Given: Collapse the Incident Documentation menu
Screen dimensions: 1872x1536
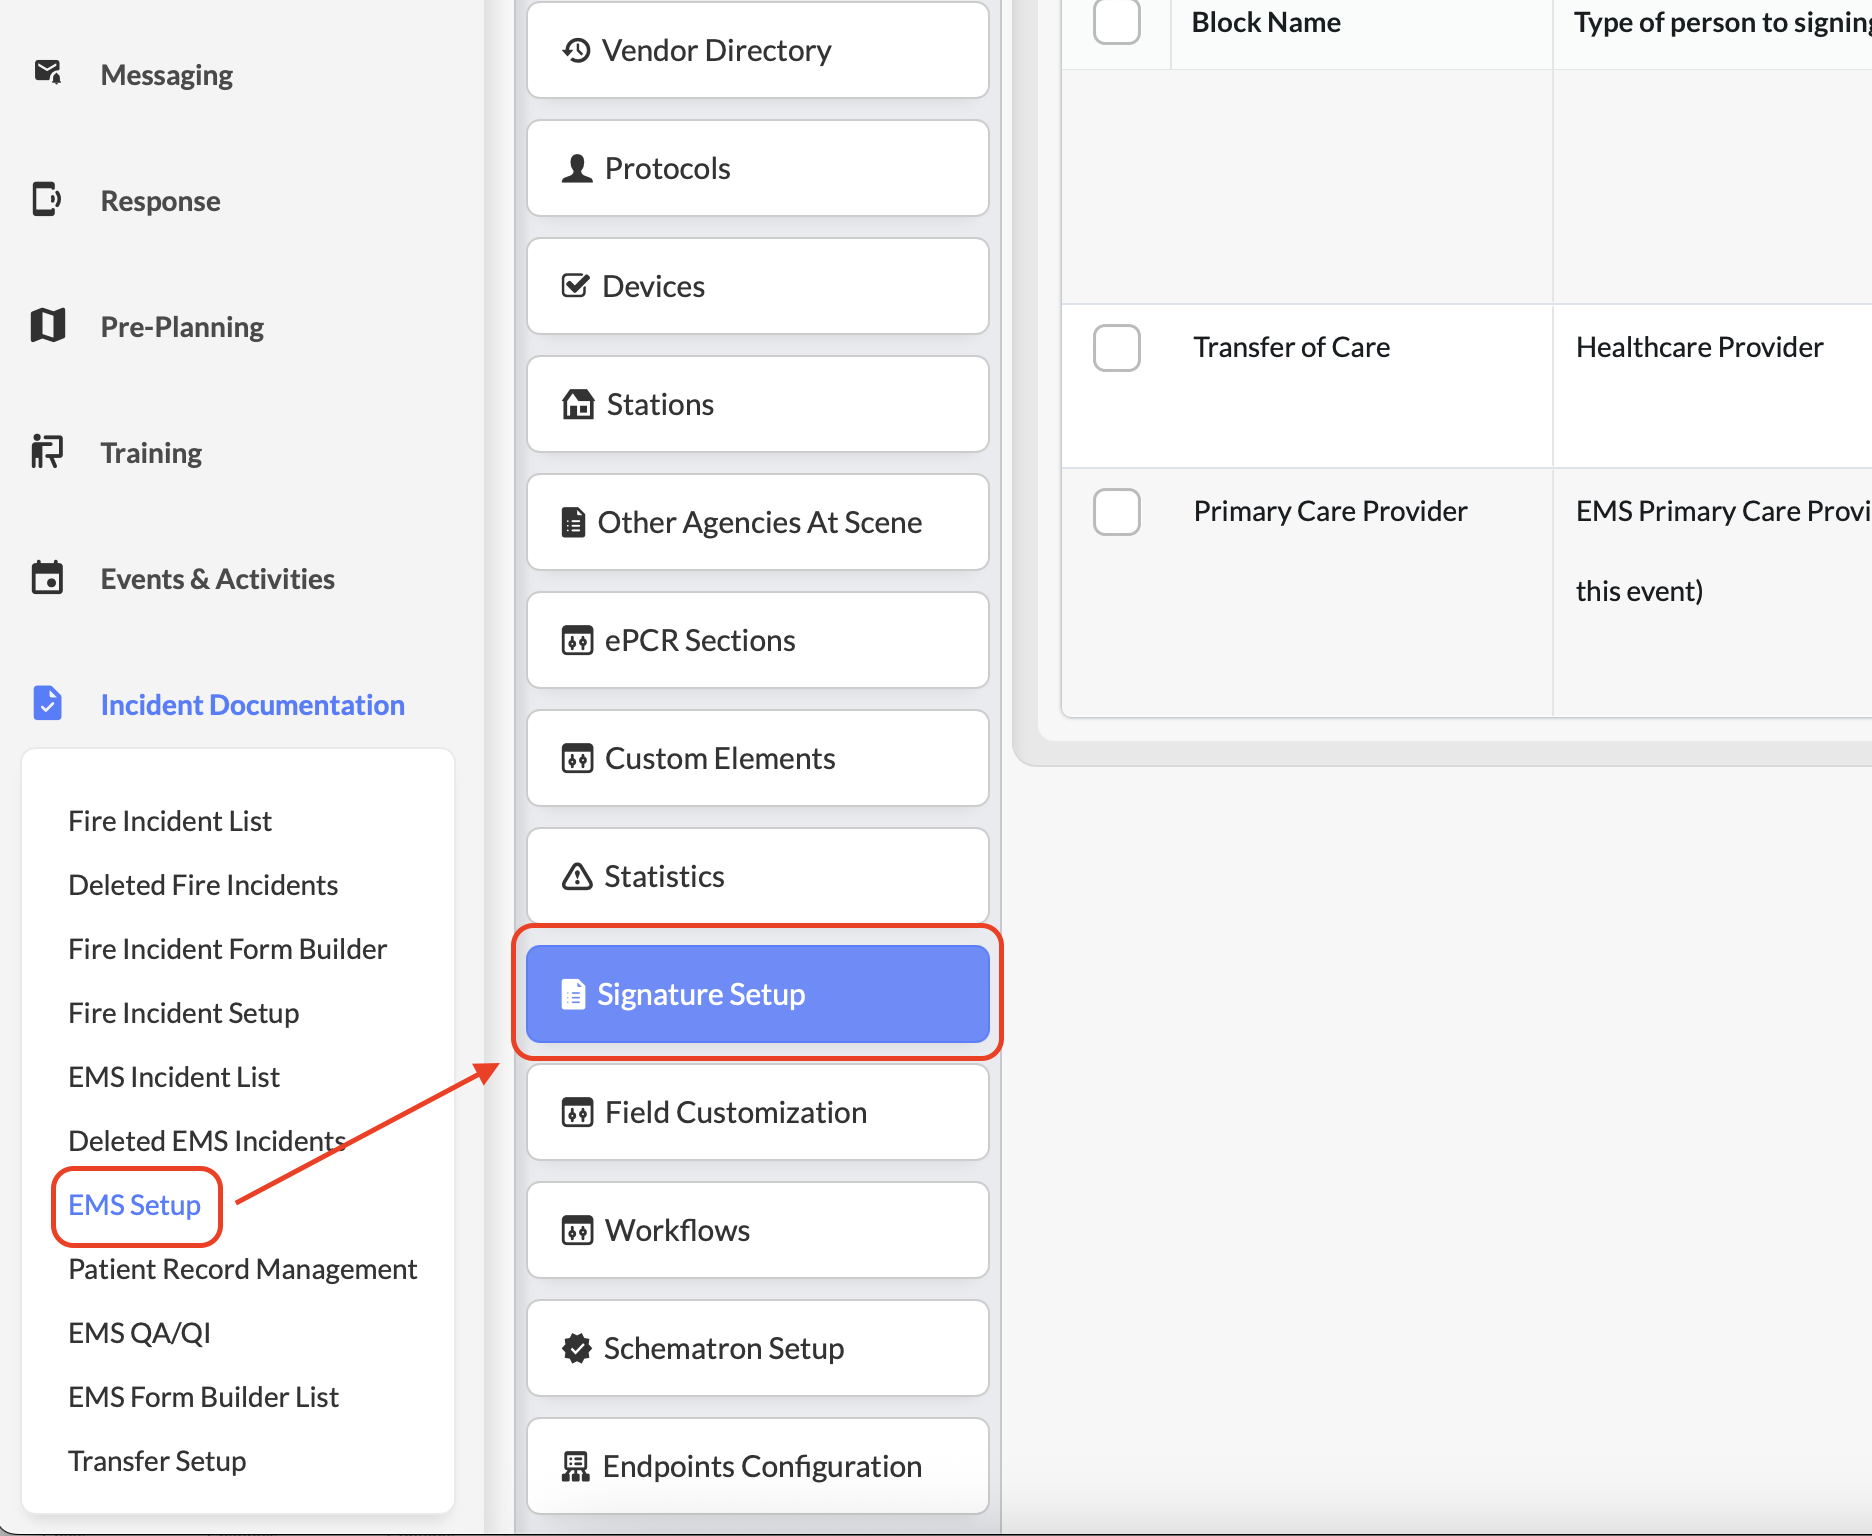Looking at the screenshot, I should click(252, 705).
